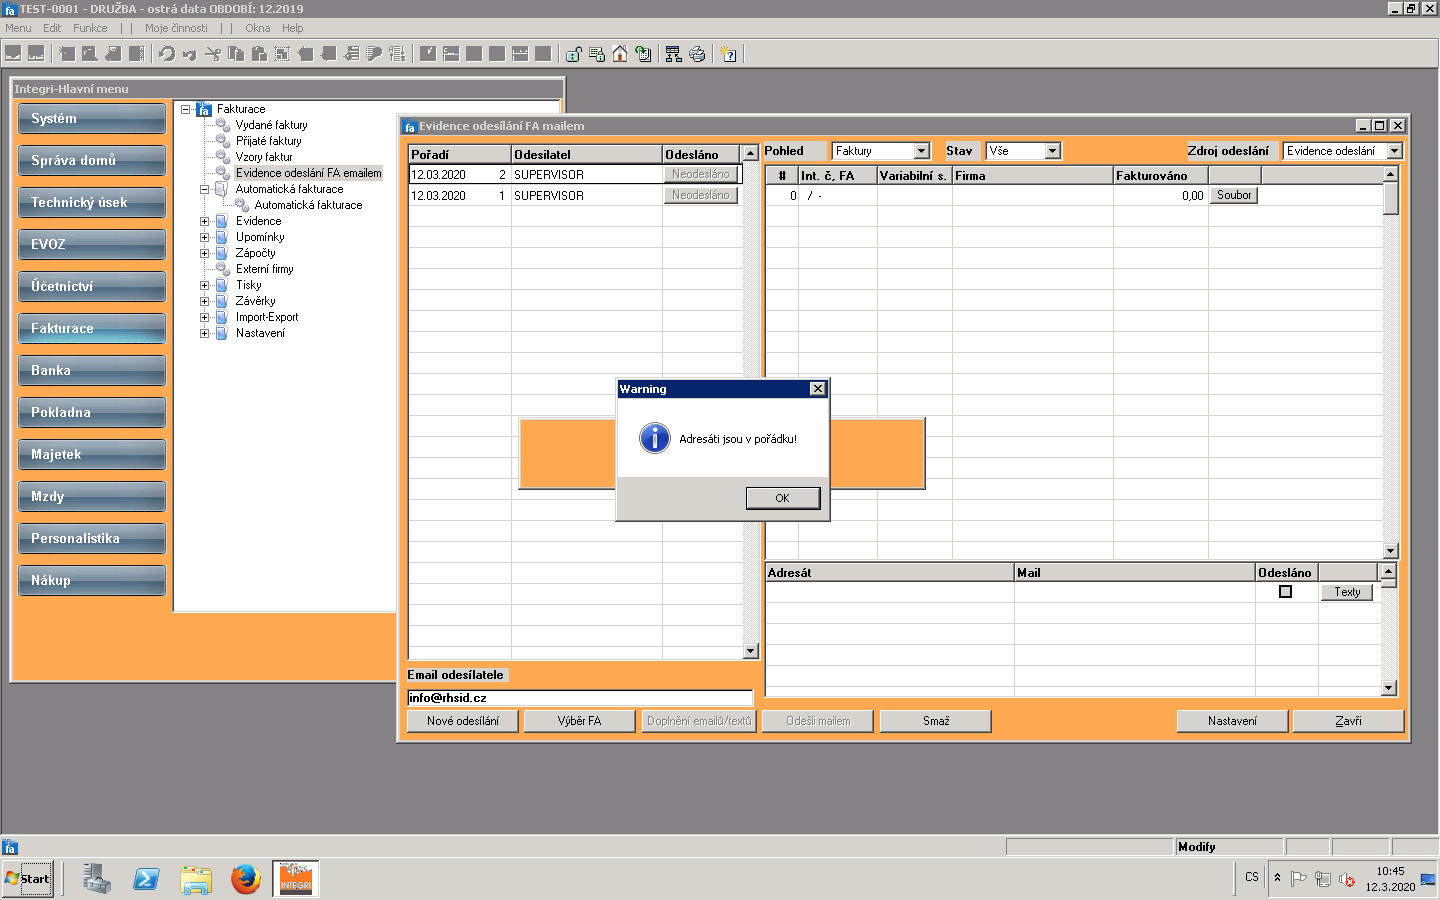The height and width of the screenshot is (900, 1440).
Task: Open the Okna menu
Action: coord(258,28)
